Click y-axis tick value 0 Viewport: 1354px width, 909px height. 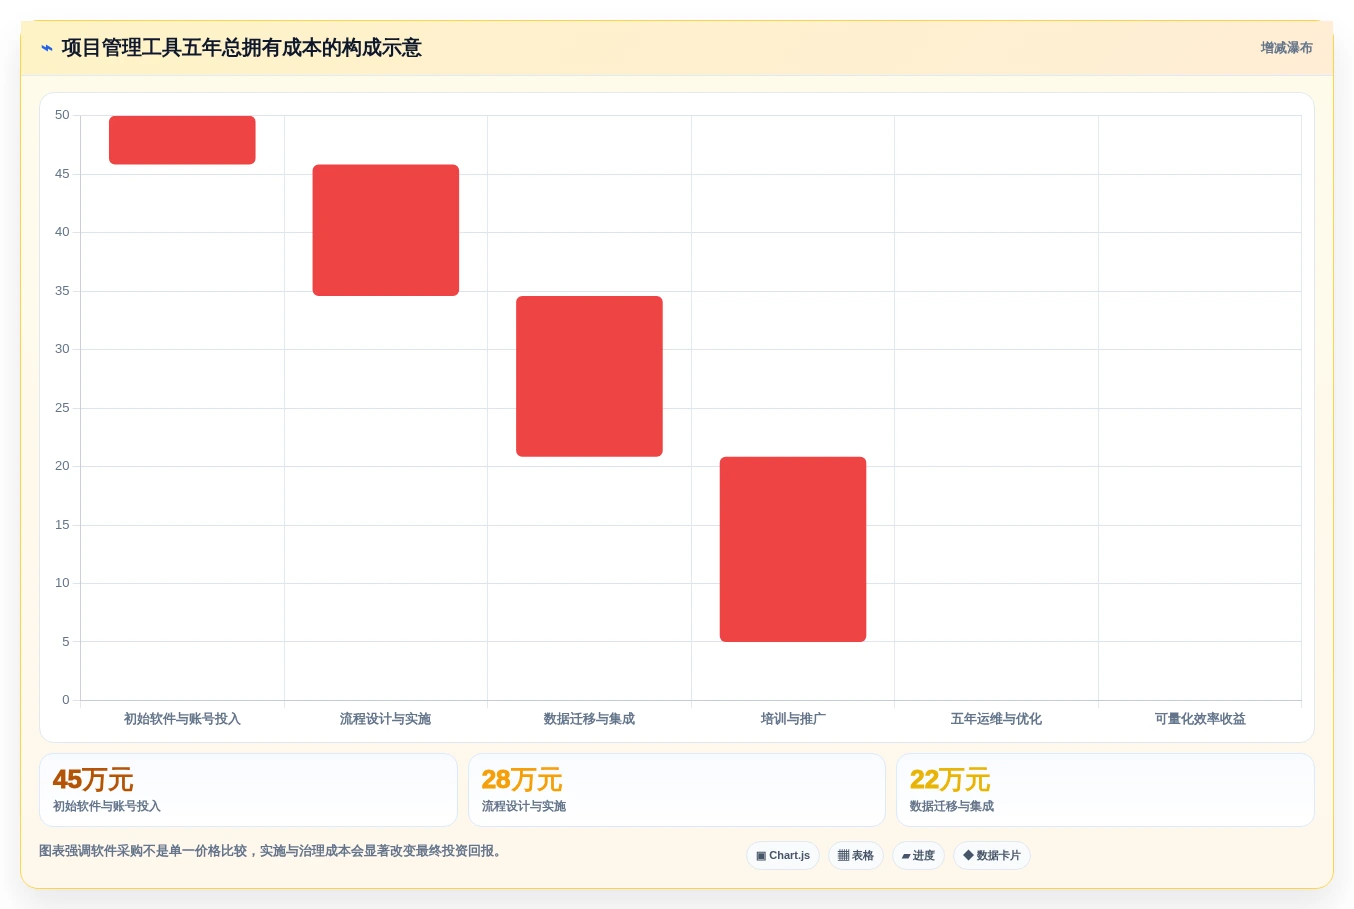tap(66, 700)
